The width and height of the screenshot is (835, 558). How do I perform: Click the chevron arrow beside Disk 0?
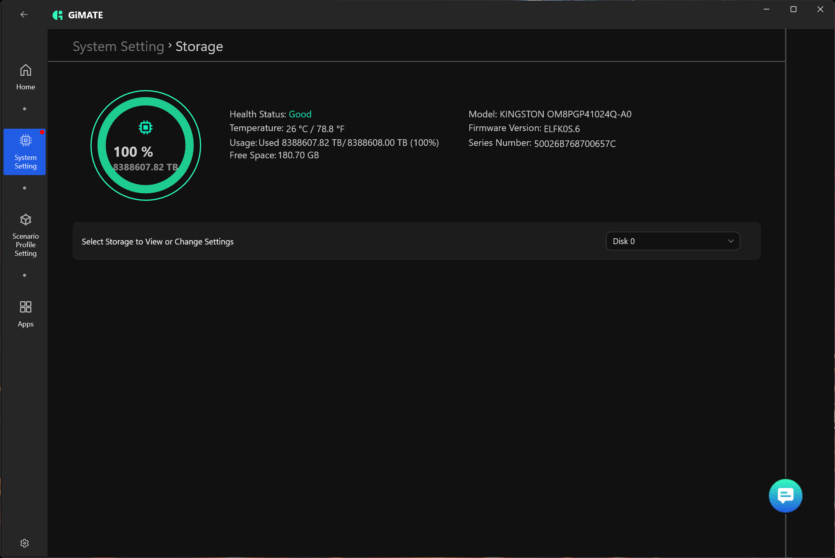730,241
